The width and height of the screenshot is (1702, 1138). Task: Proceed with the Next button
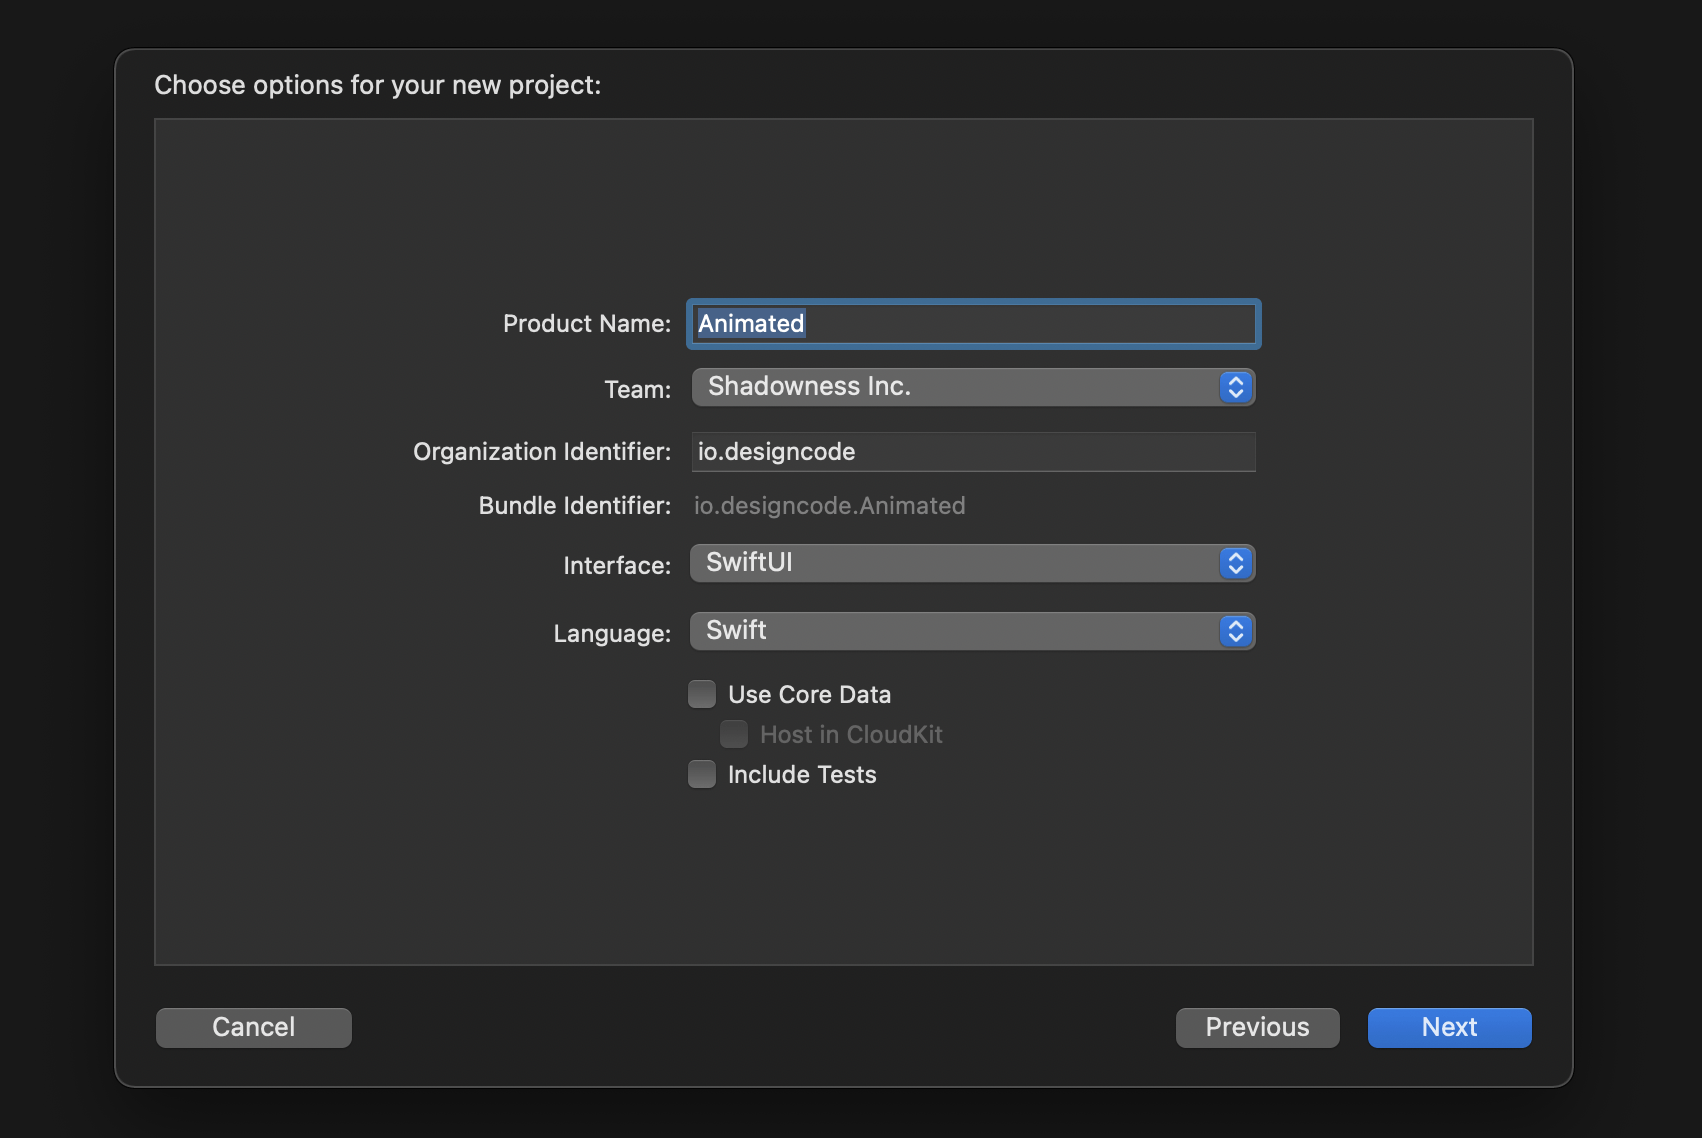click(1449, 1027)
